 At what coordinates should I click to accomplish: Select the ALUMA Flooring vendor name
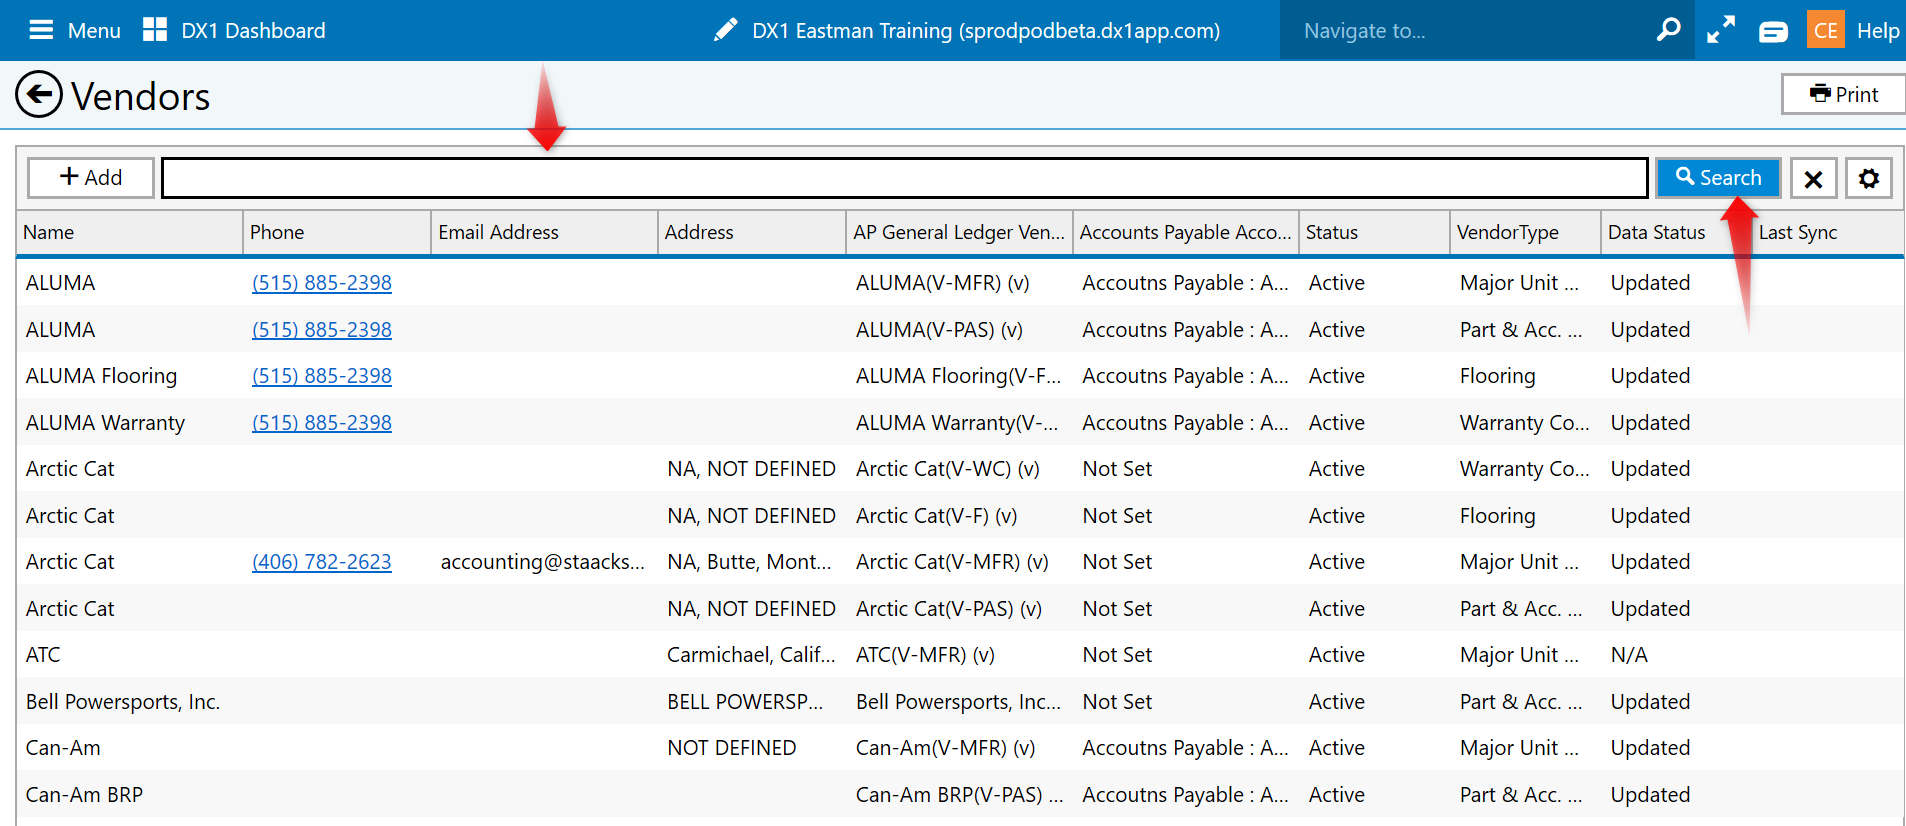[102, 376]
